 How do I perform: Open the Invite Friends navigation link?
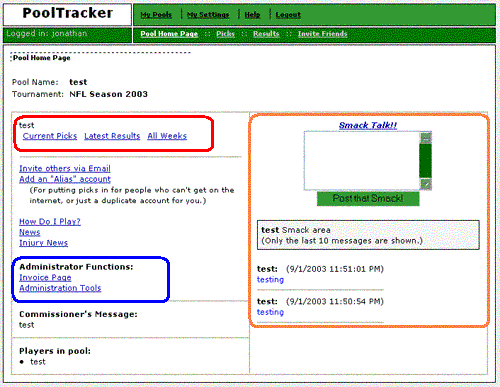(322, 34)
